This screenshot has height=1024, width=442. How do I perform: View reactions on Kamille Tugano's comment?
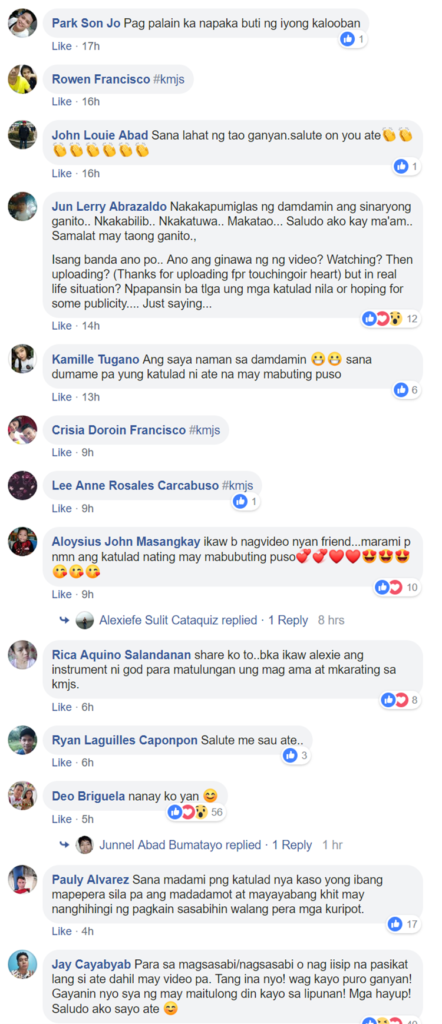click(x=407, y=390)
